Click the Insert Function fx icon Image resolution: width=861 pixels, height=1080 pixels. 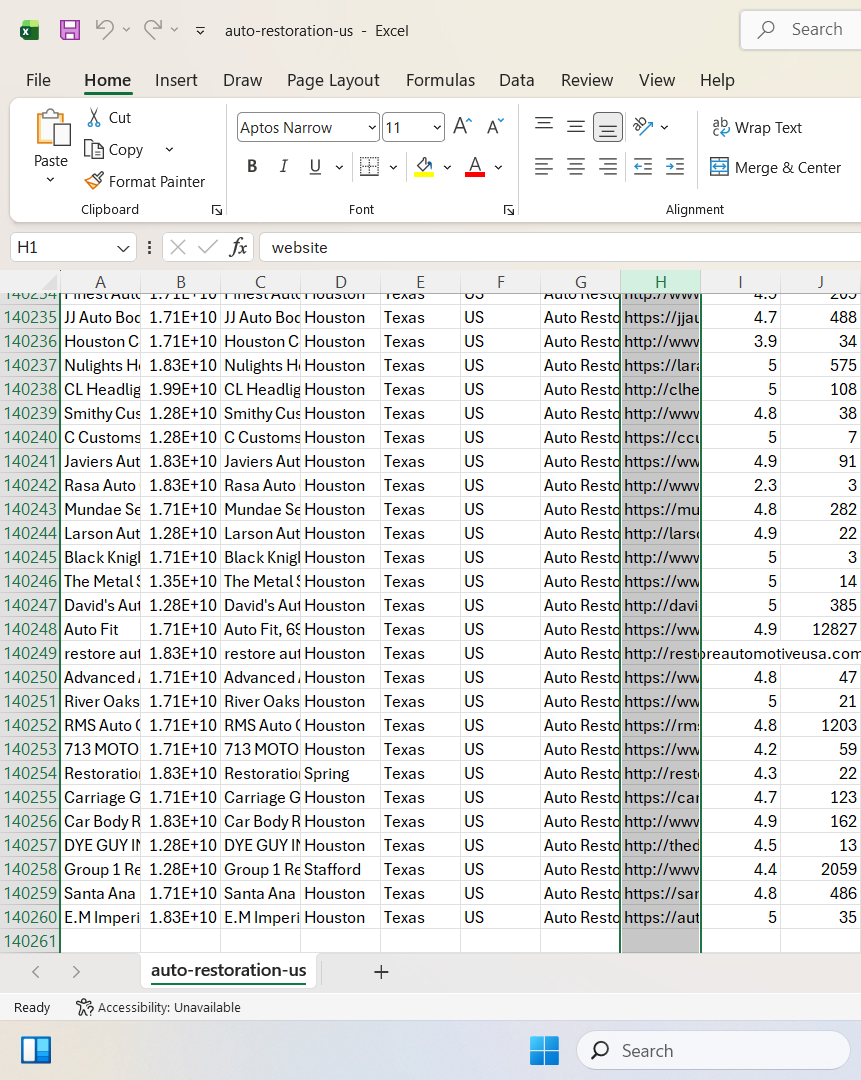(238, 247)
